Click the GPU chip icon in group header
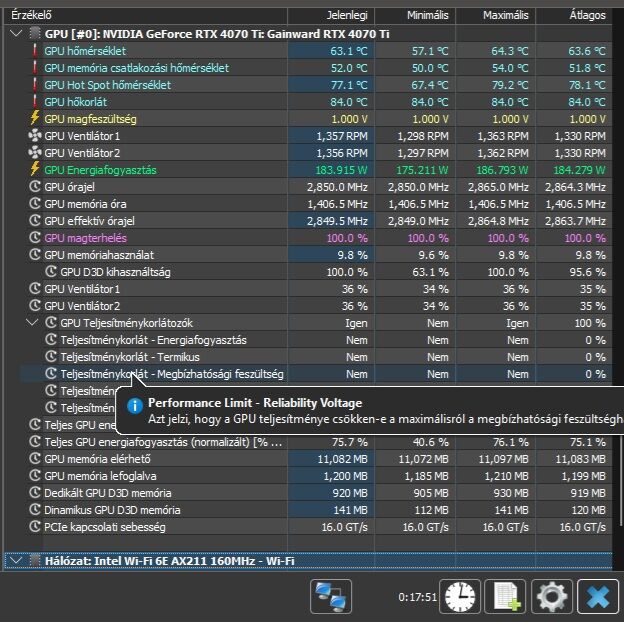 (x=35, y=33)
